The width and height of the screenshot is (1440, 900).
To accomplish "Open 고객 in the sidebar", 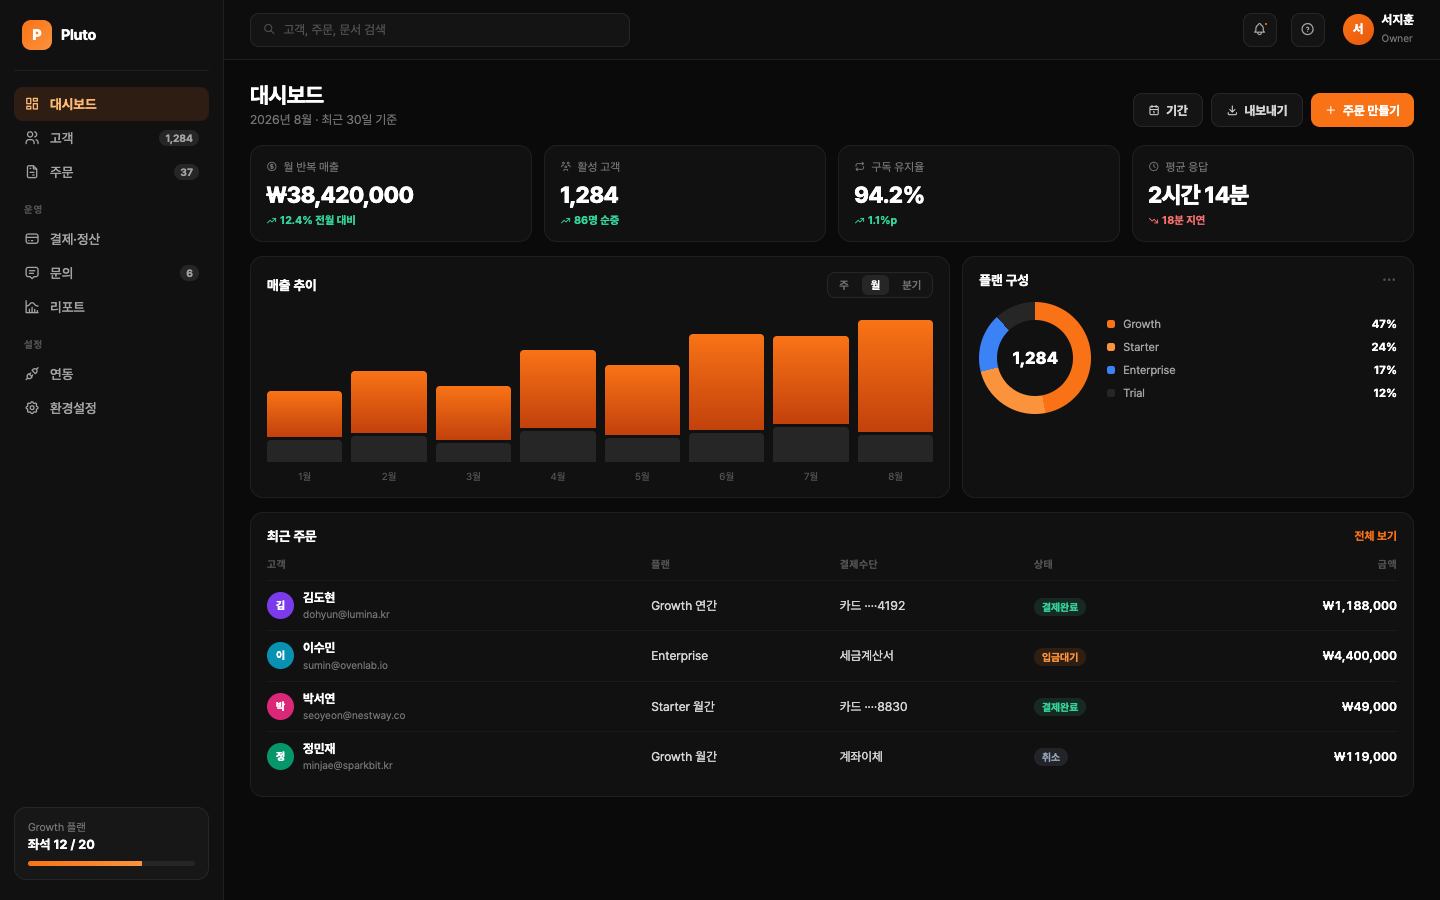I will click(x=111, y=138).
